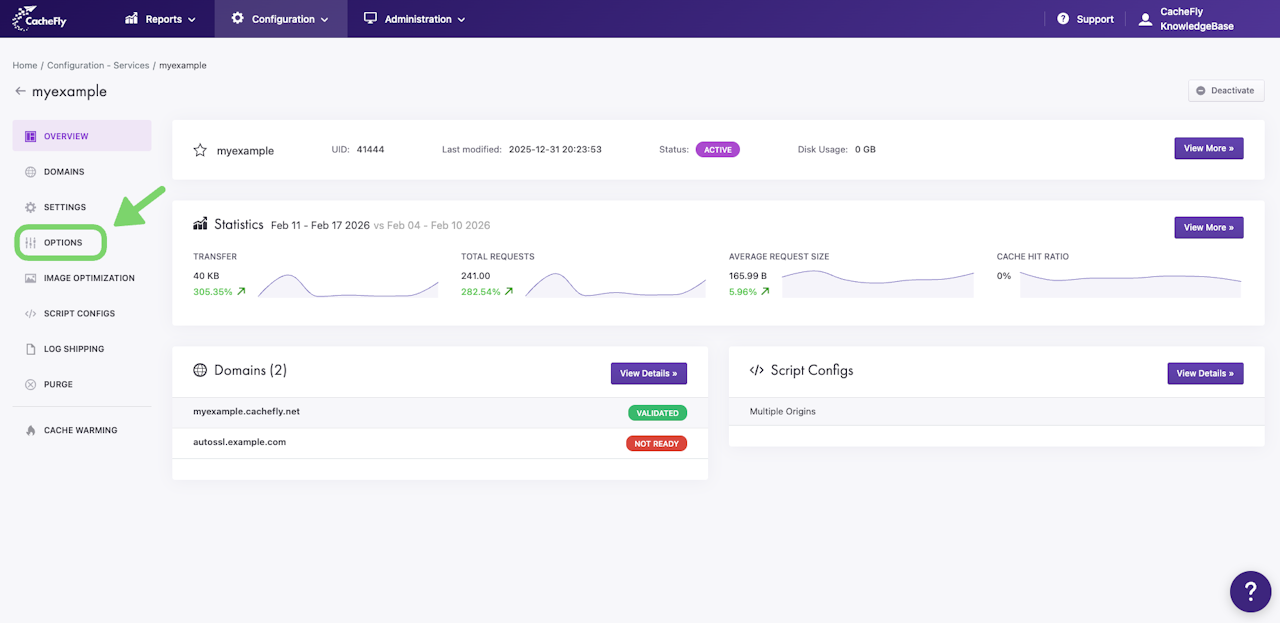Click the Log Shipping file icon

pos(30,349)
